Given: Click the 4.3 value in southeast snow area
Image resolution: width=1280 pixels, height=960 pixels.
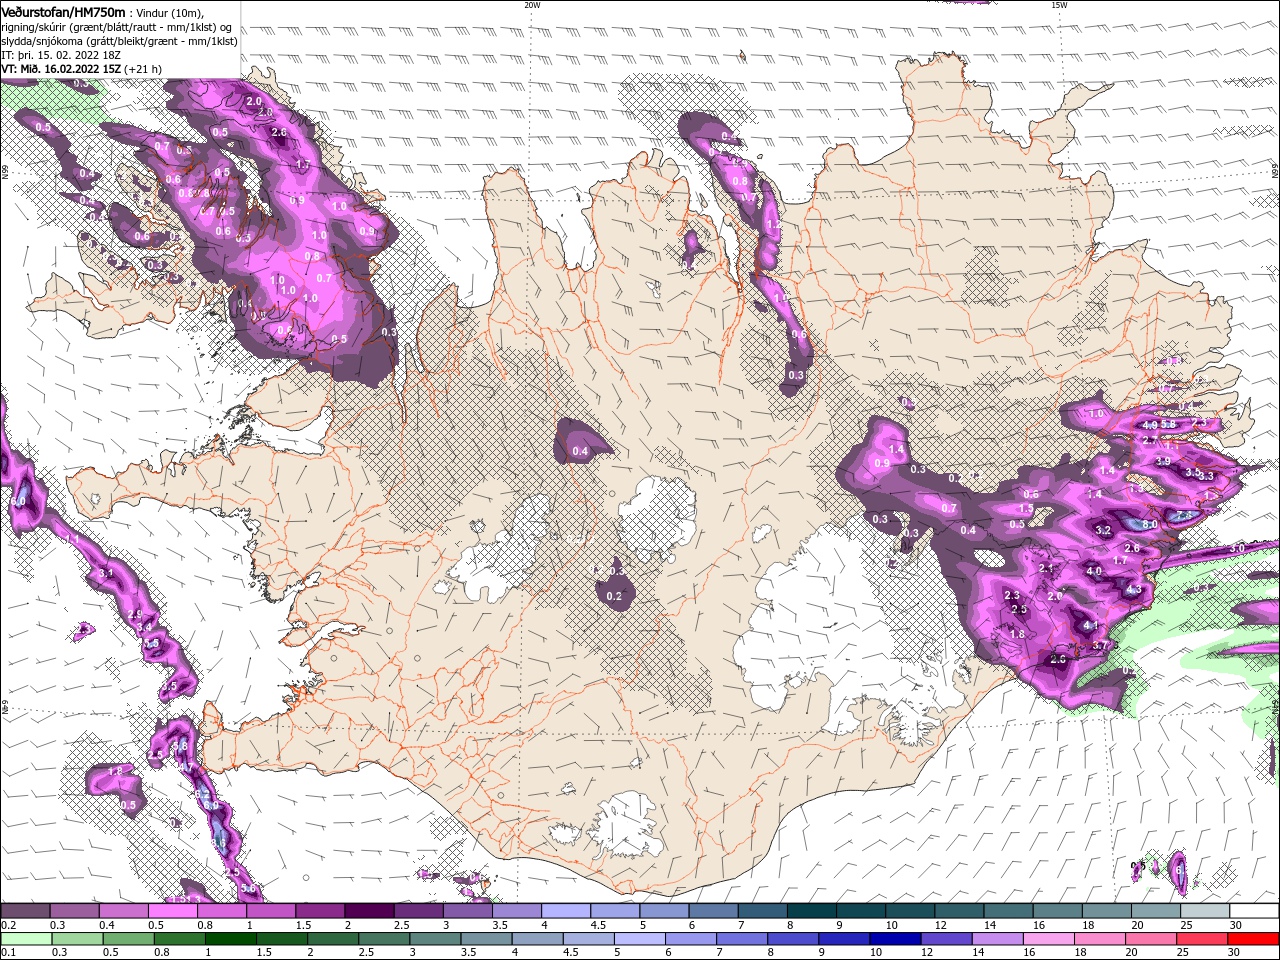Looking at the screenshot, I should 1133,590.
